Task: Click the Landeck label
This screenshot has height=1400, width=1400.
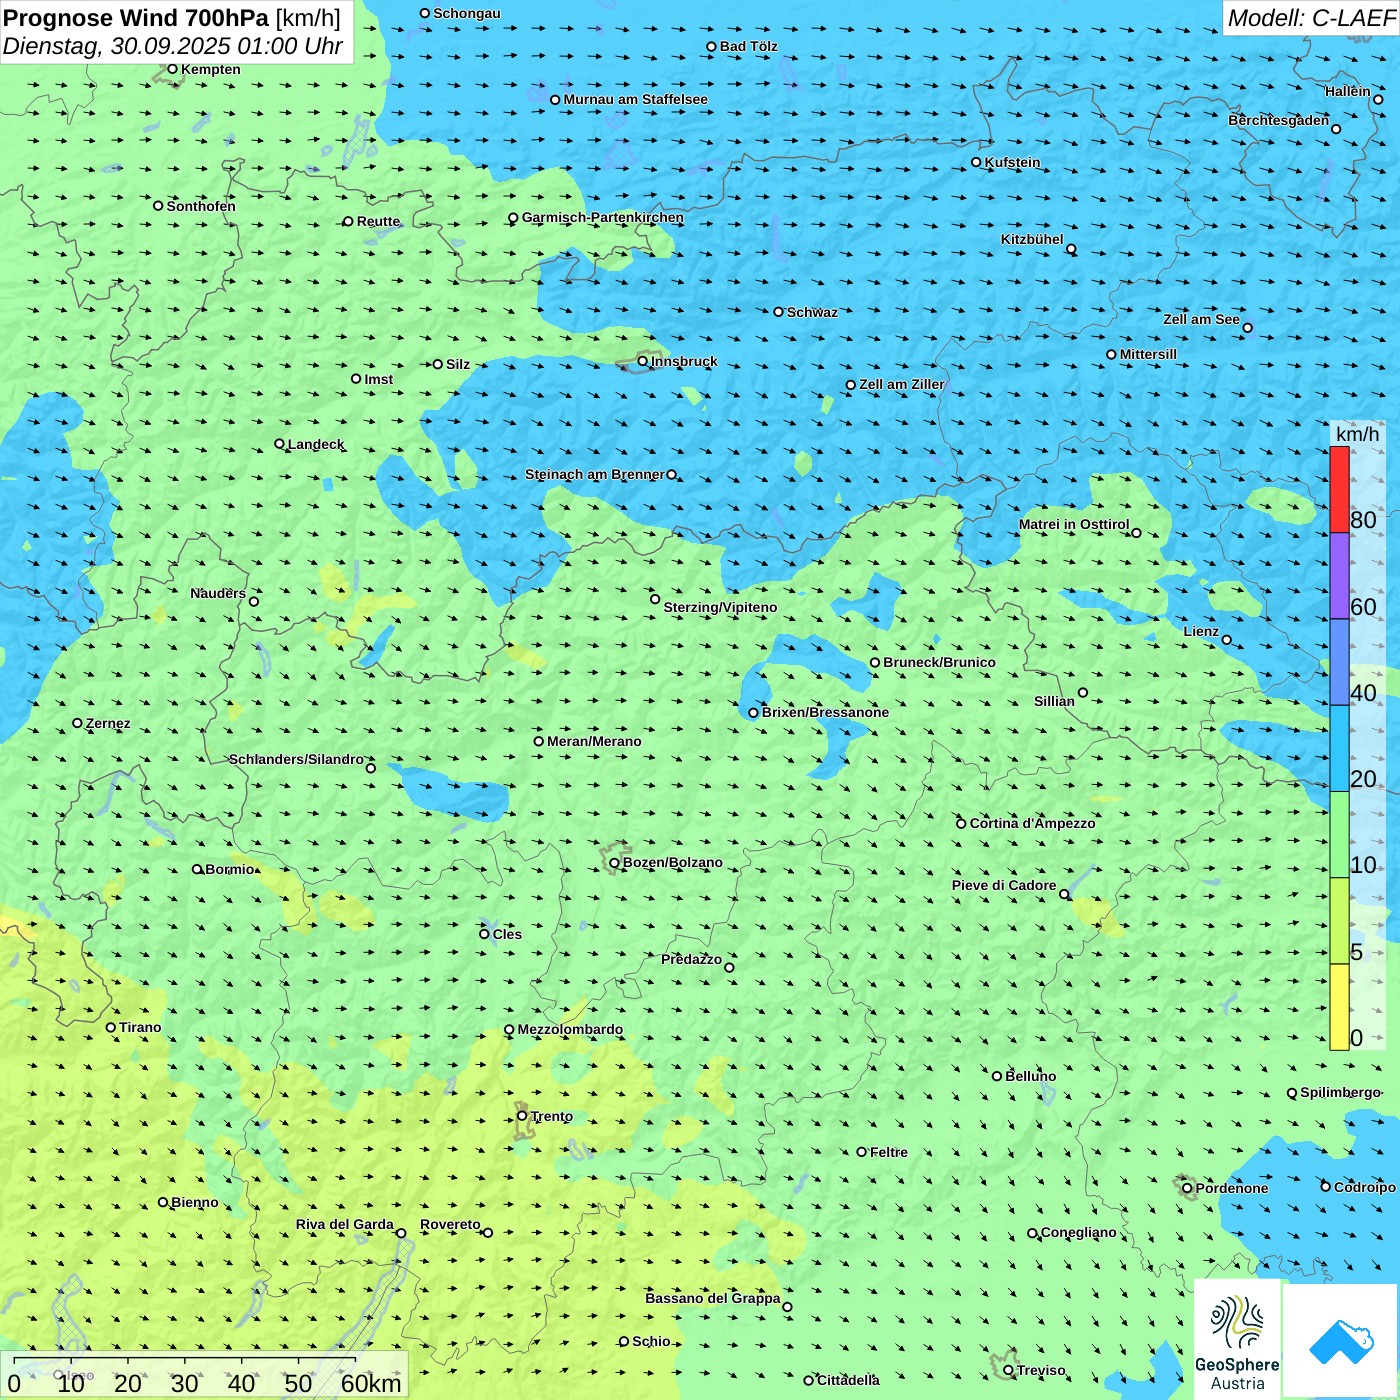Action: (x=316, y=444)
